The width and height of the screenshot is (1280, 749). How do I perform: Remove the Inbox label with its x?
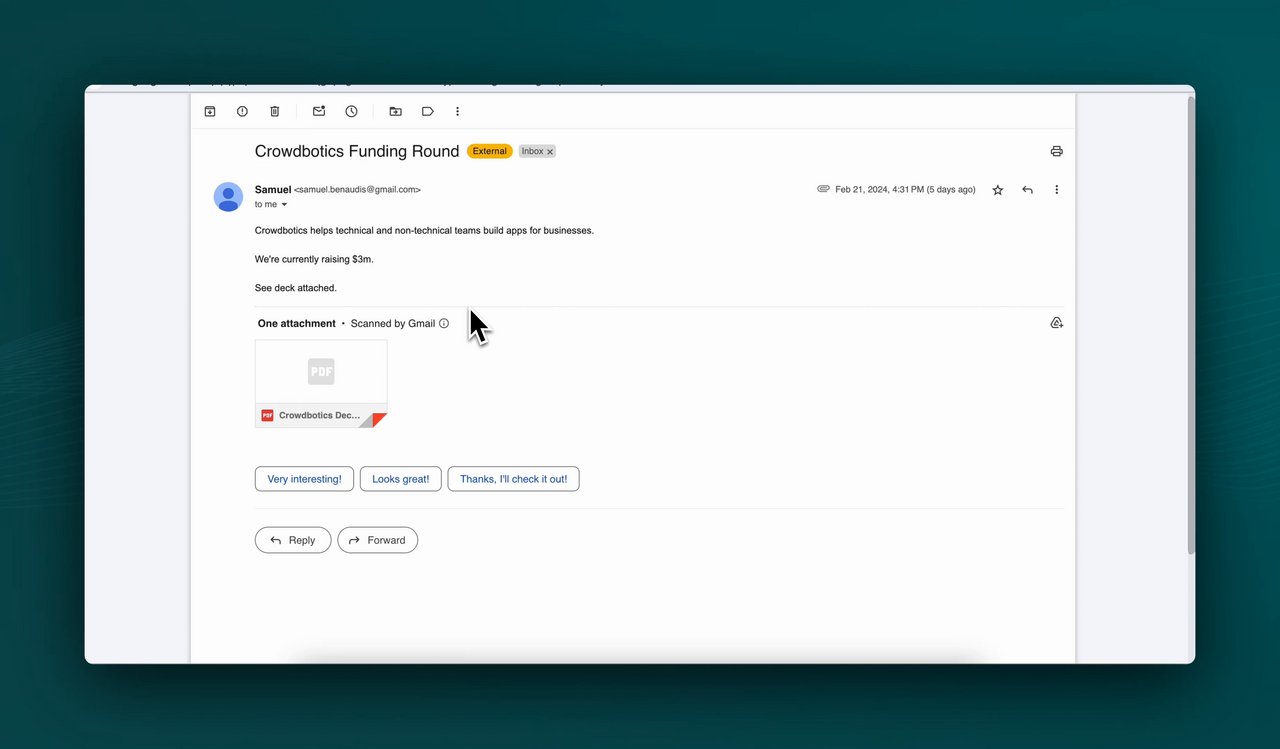pyautogui.click(x=550, y=152)
